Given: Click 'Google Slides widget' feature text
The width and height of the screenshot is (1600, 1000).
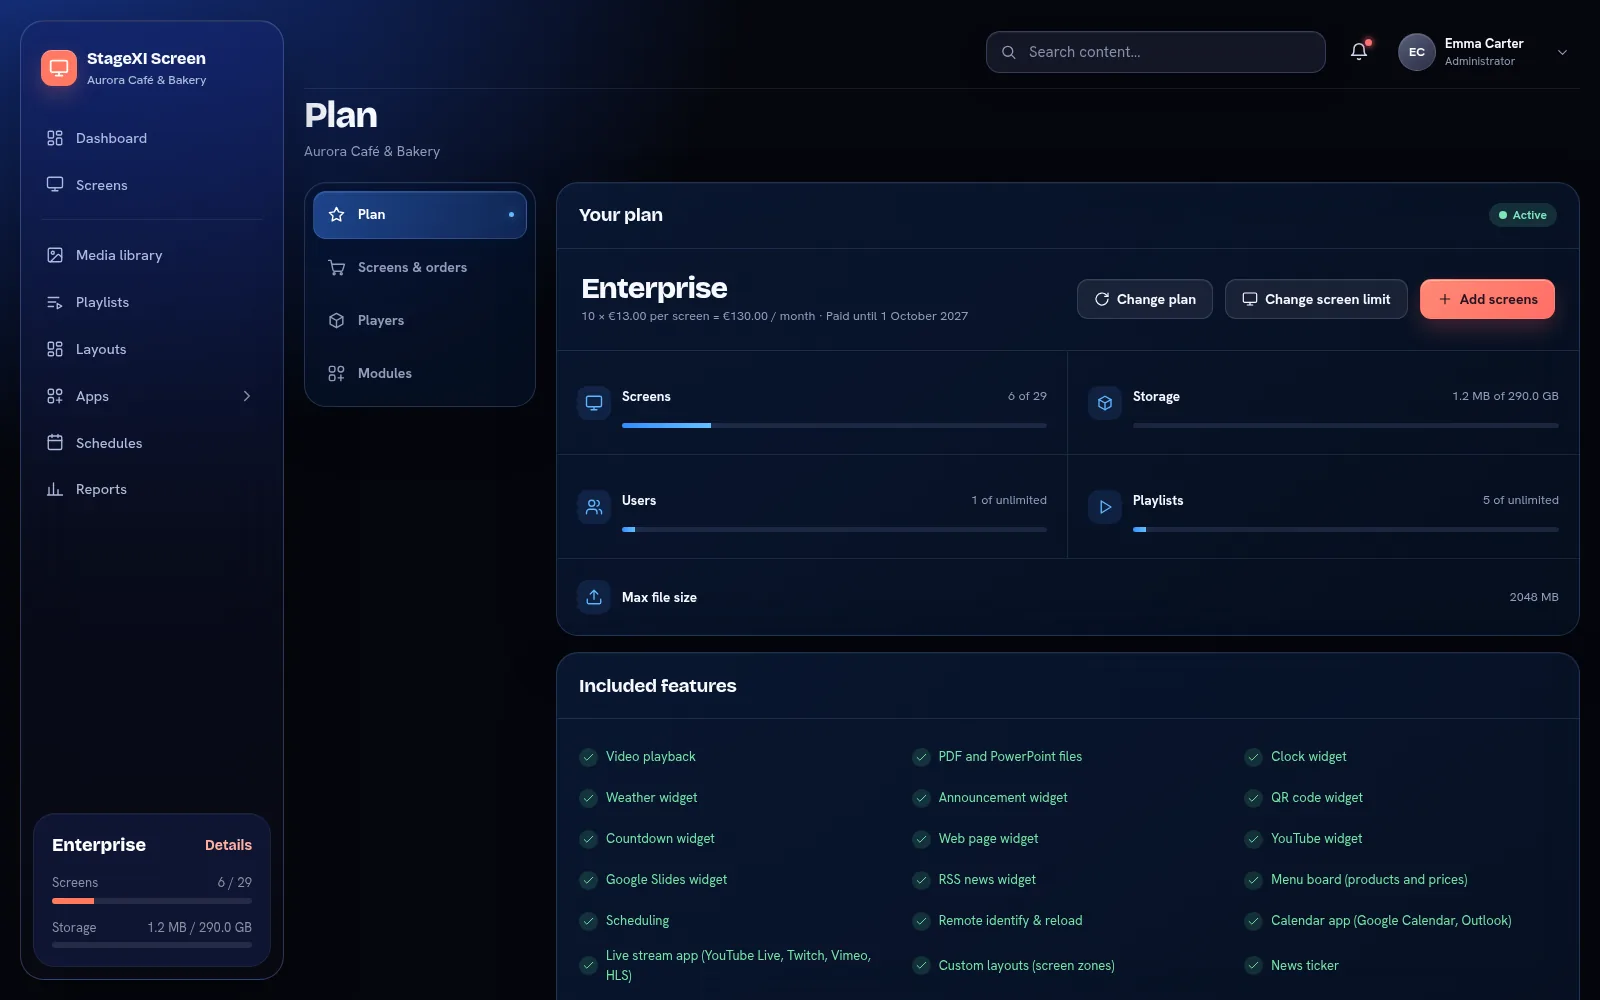Looking at the screenshot, I should (666, 879).
